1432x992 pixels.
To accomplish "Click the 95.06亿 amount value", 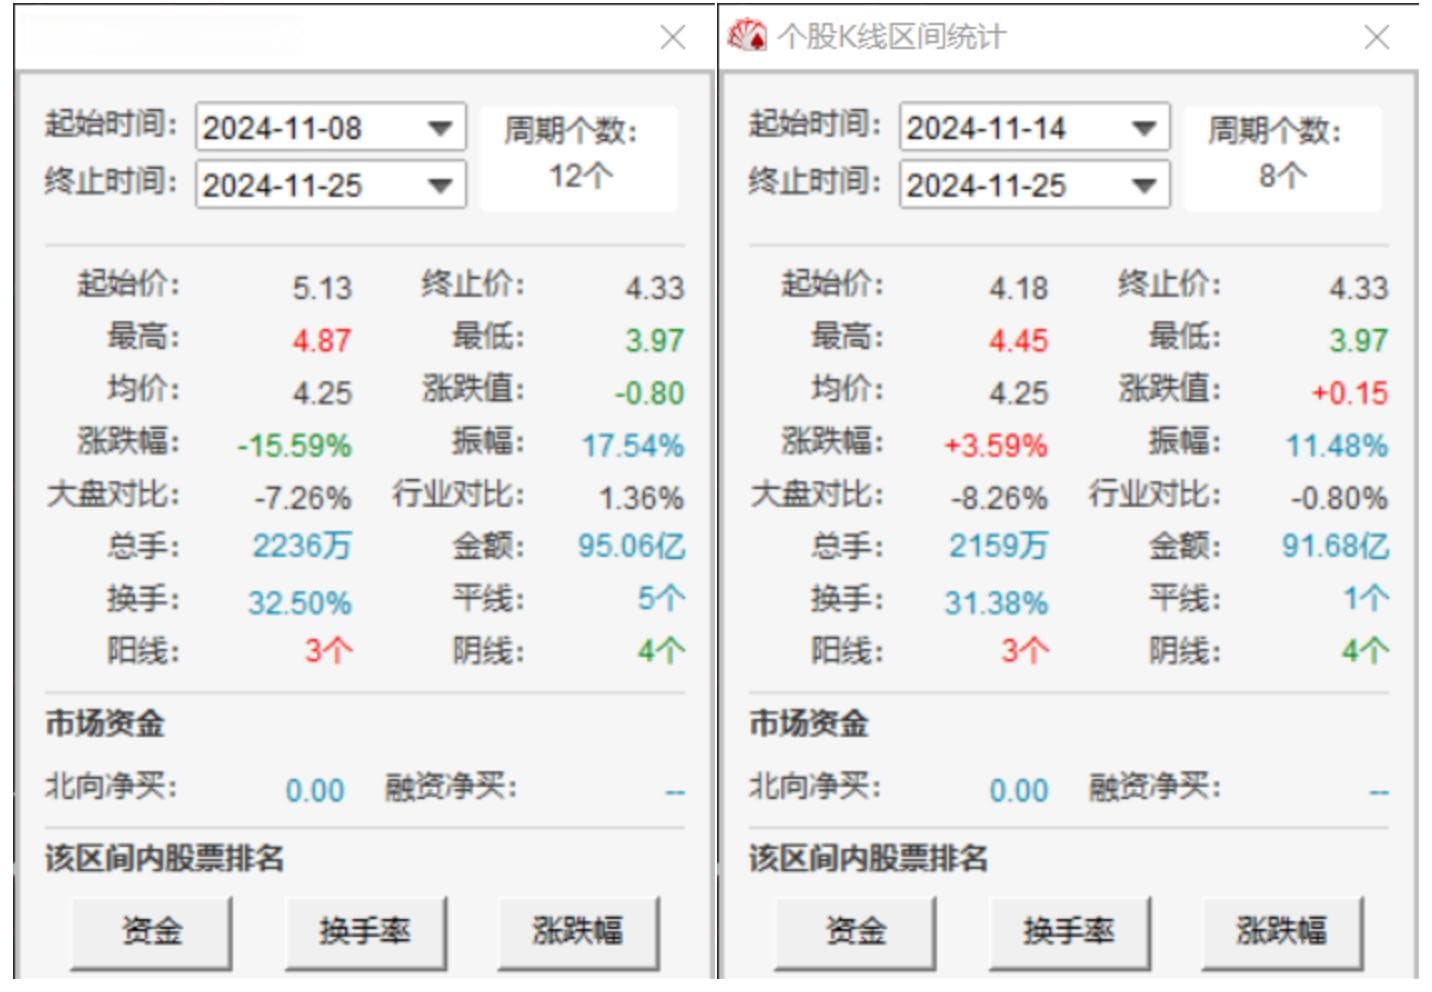I will pyautogui.click(x=632, y=546).
